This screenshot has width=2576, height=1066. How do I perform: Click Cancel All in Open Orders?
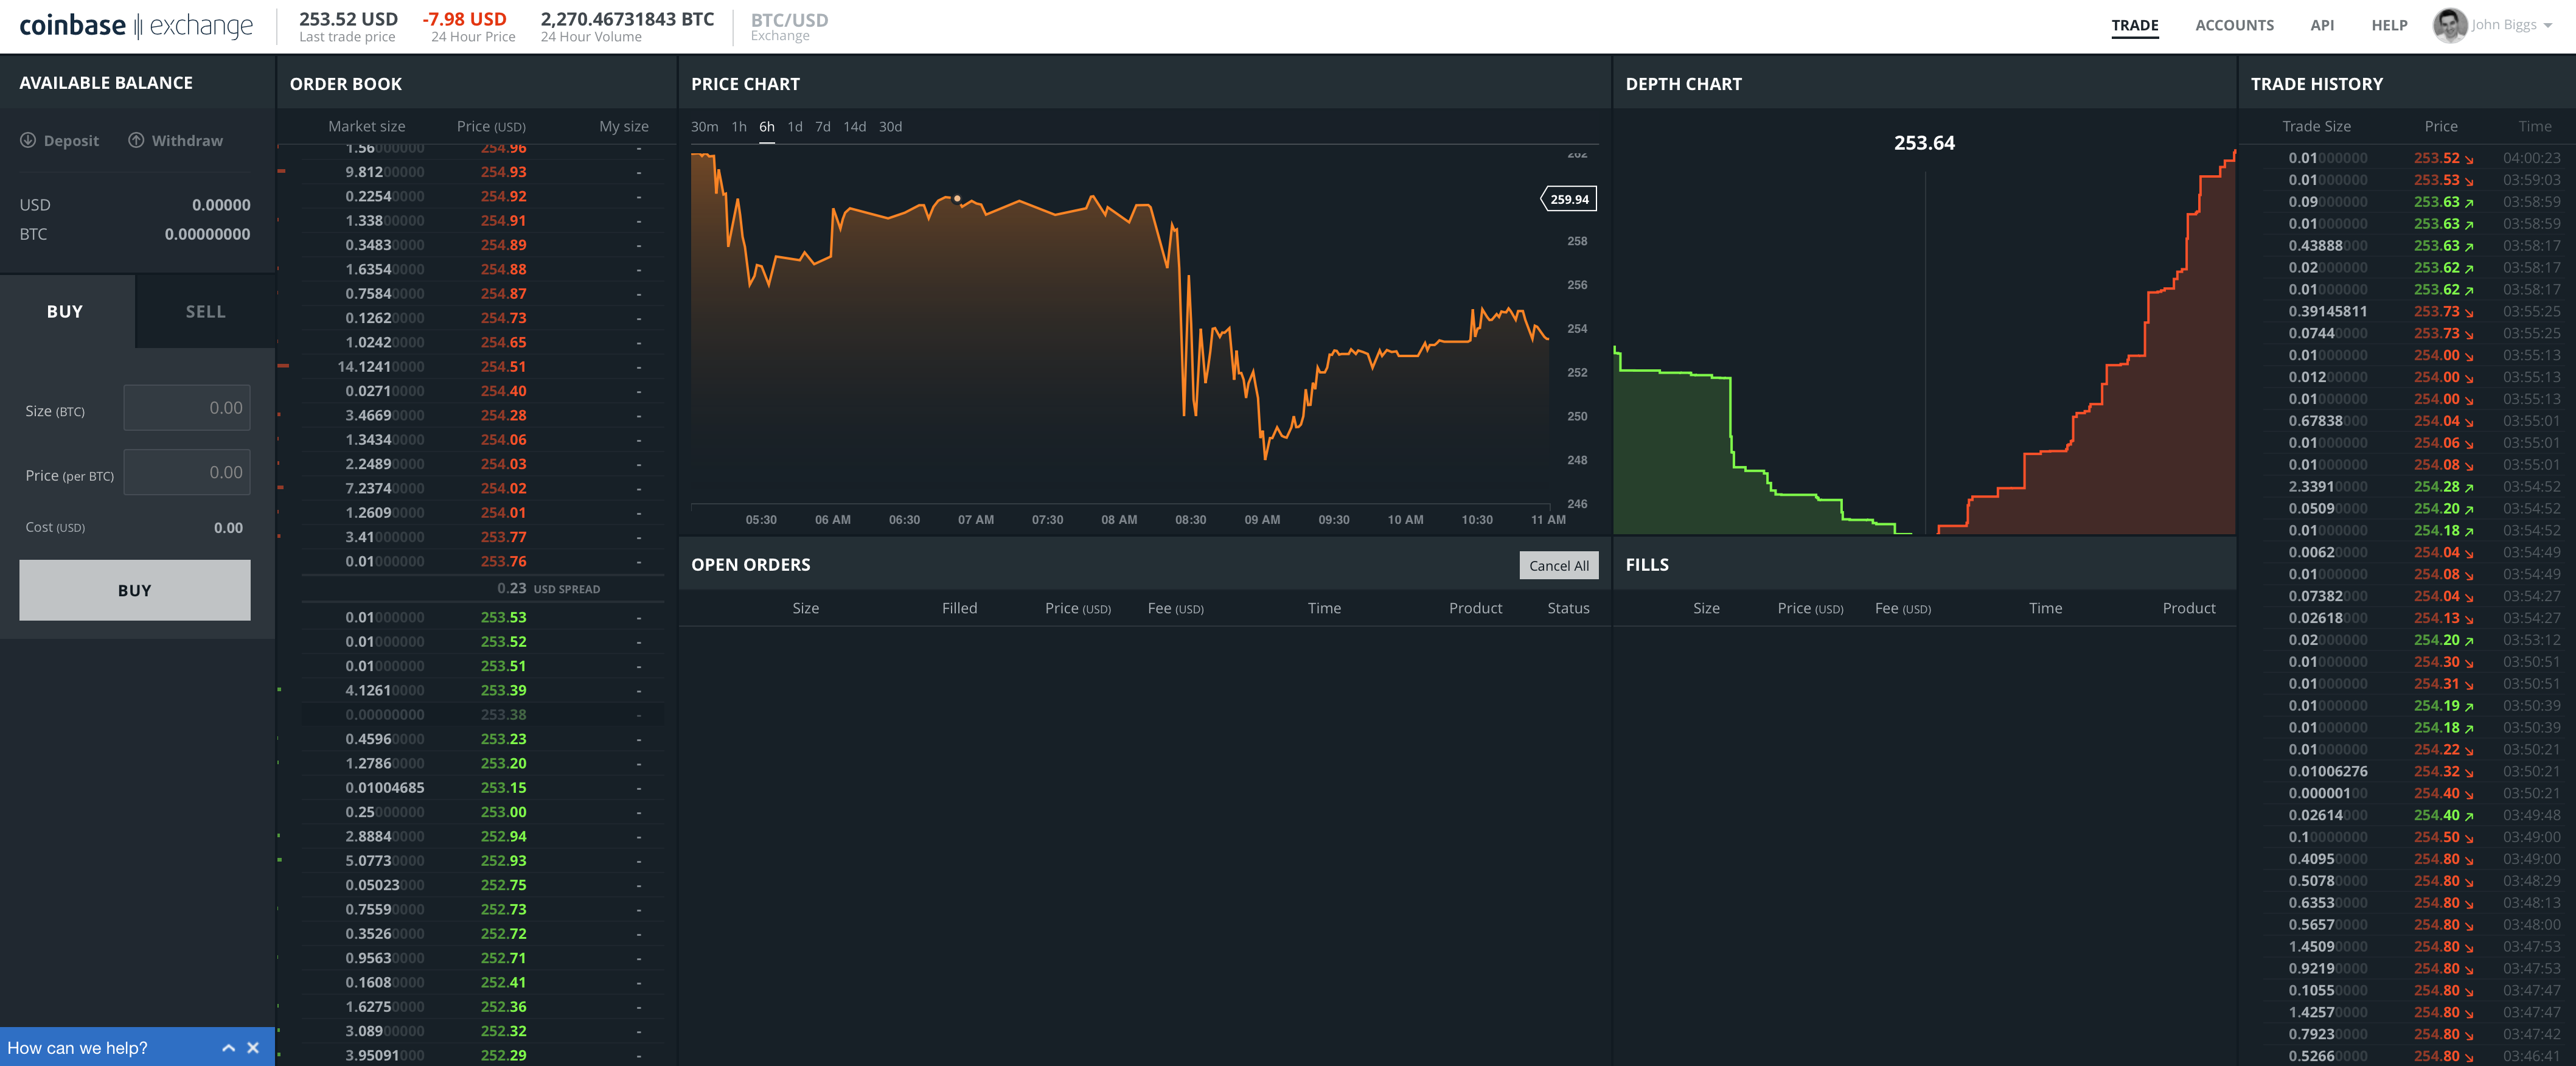click(x=1558, y=565)
